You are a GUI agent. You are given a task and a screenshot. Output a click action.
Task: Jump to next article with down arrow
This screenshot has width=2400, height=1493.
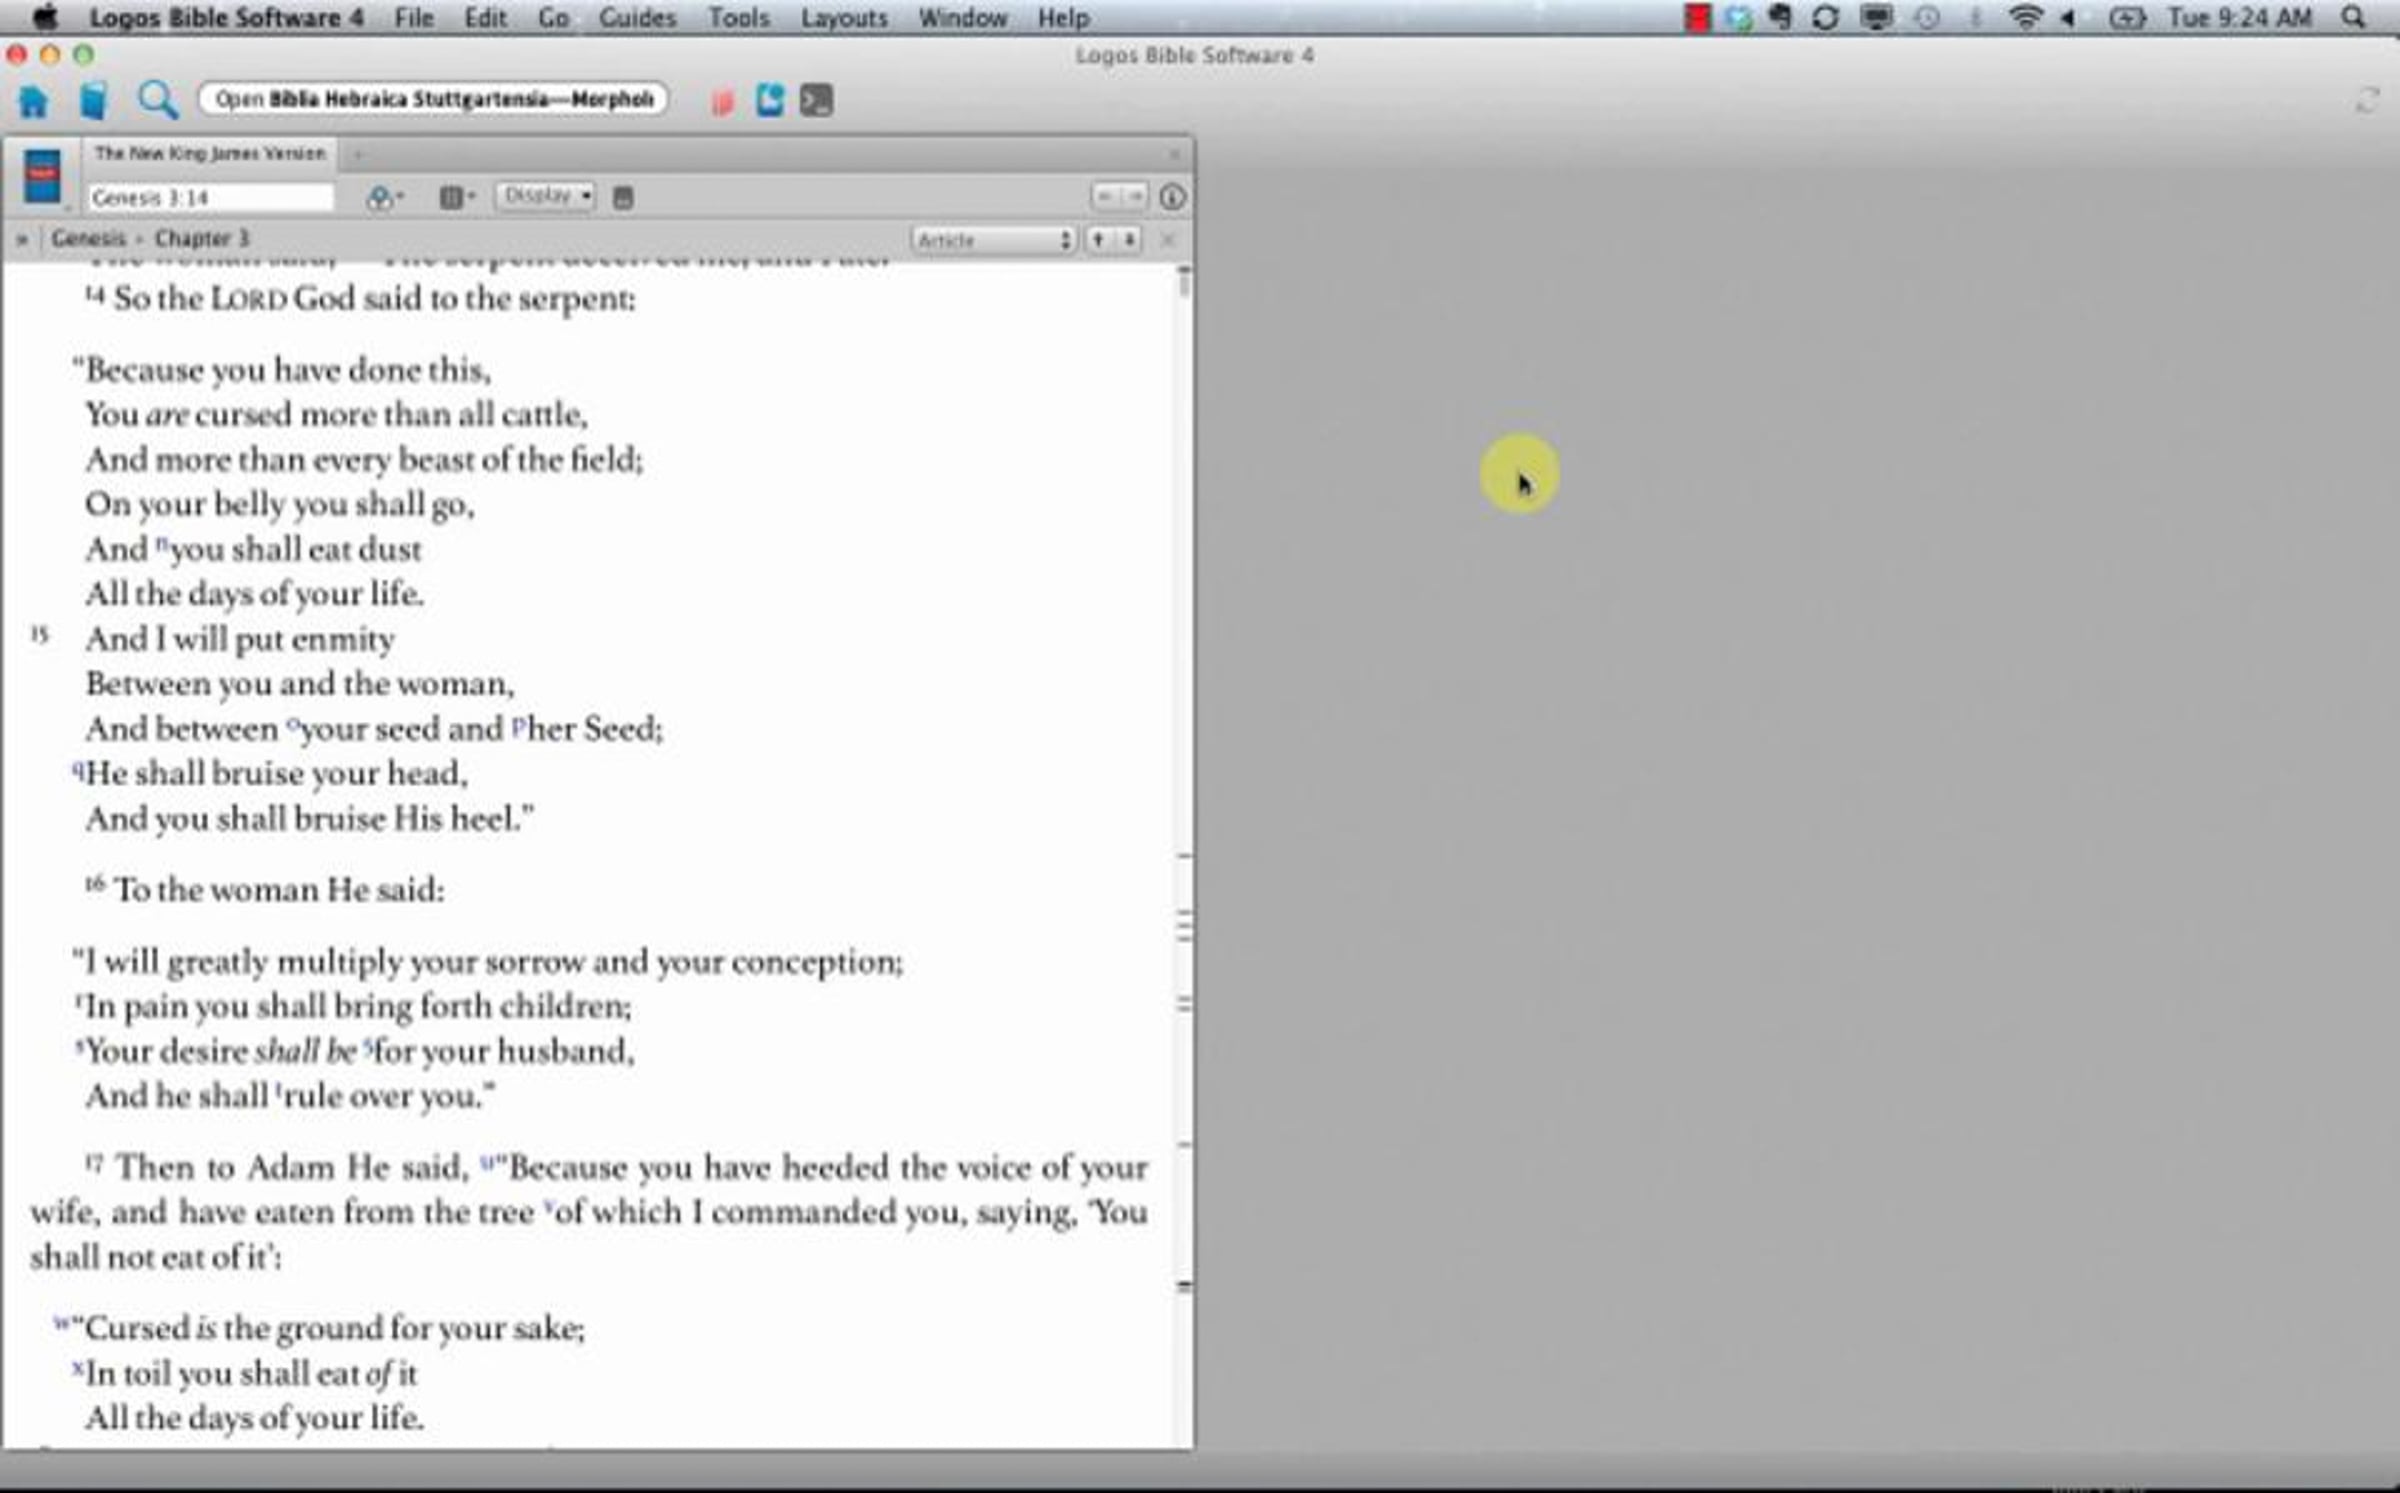point(1129,240)
